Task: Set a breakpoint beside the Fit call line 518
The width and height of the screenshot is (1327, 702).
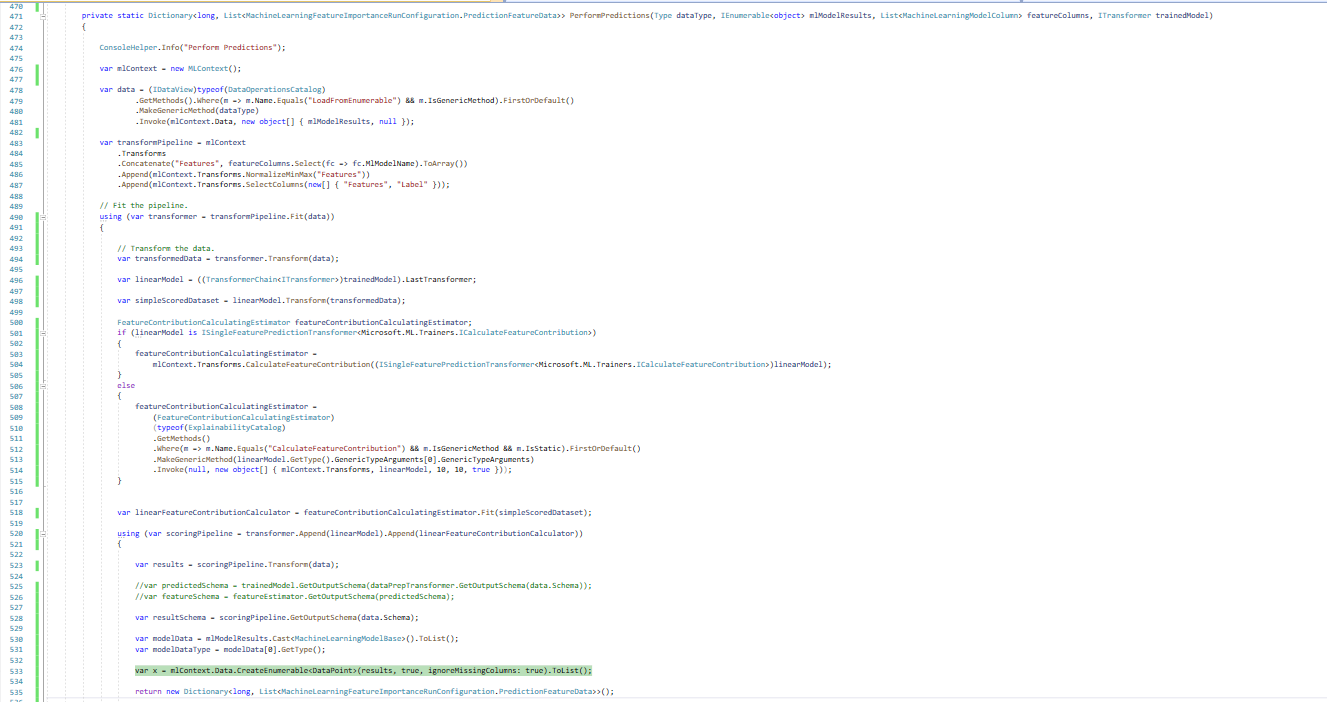Action: (x=7, y=512)
